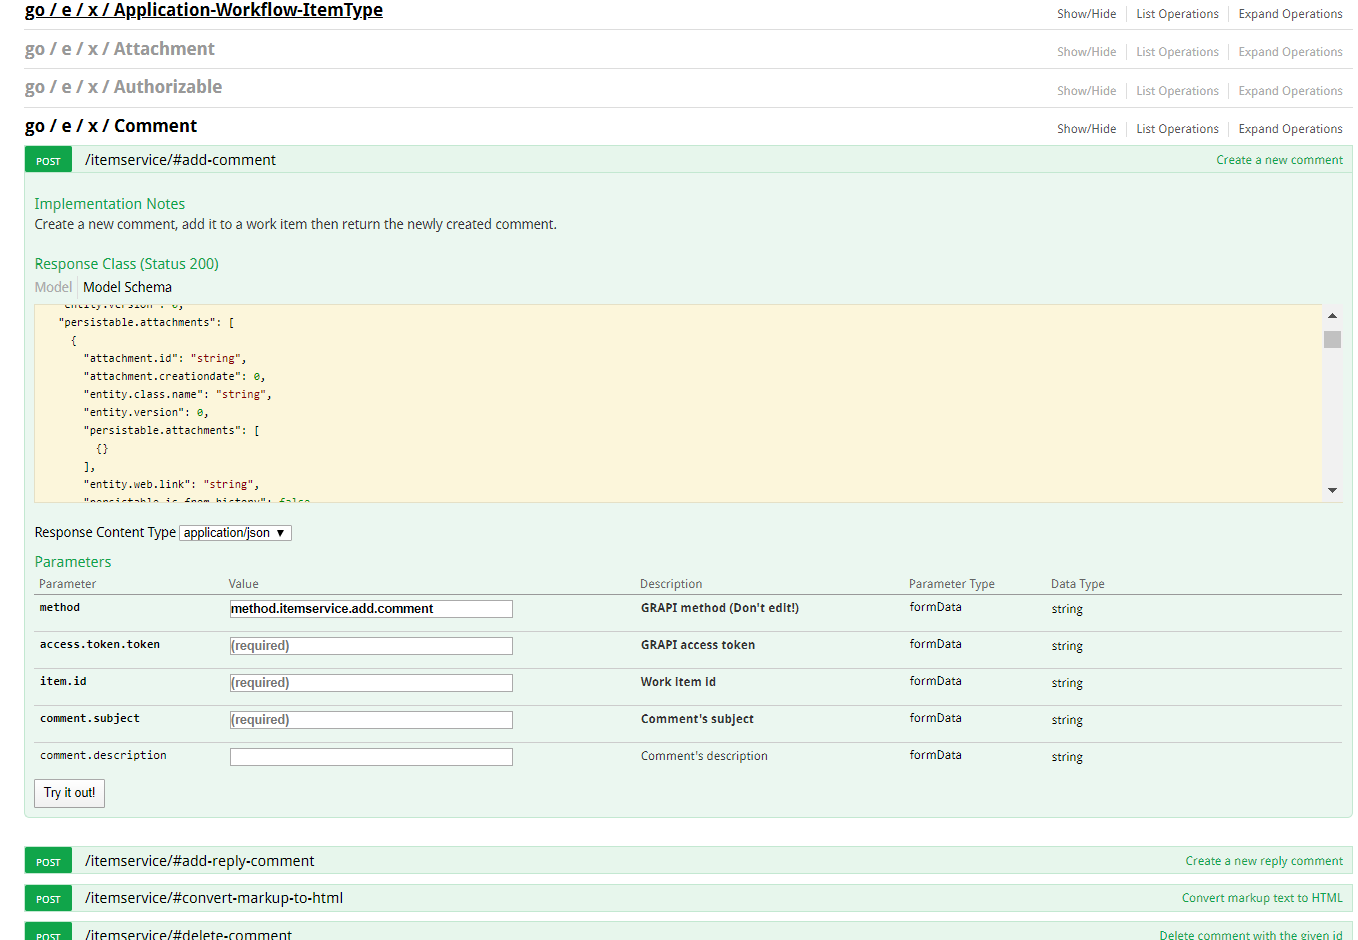Collapse the Comment section operations list
The height and width of the screenshot is (940, 1358).
(x=1177, y=128)
